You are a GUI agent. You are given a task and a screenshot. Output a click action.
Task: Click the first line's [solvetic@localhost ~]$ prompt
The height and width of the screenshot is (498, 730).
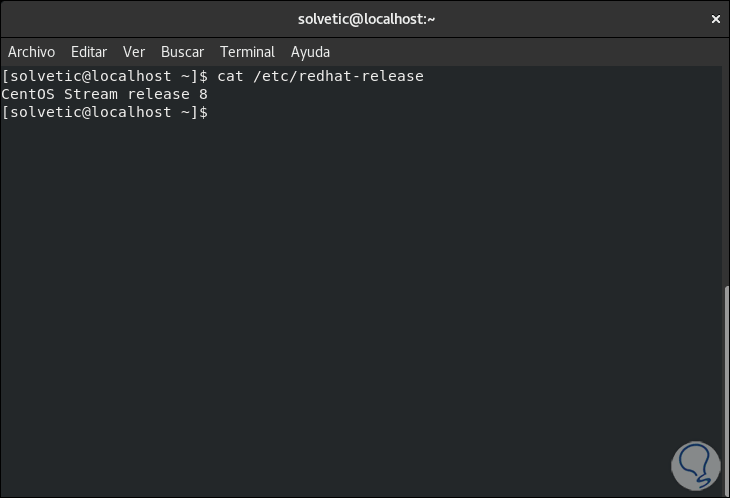(x=105, y=76)
